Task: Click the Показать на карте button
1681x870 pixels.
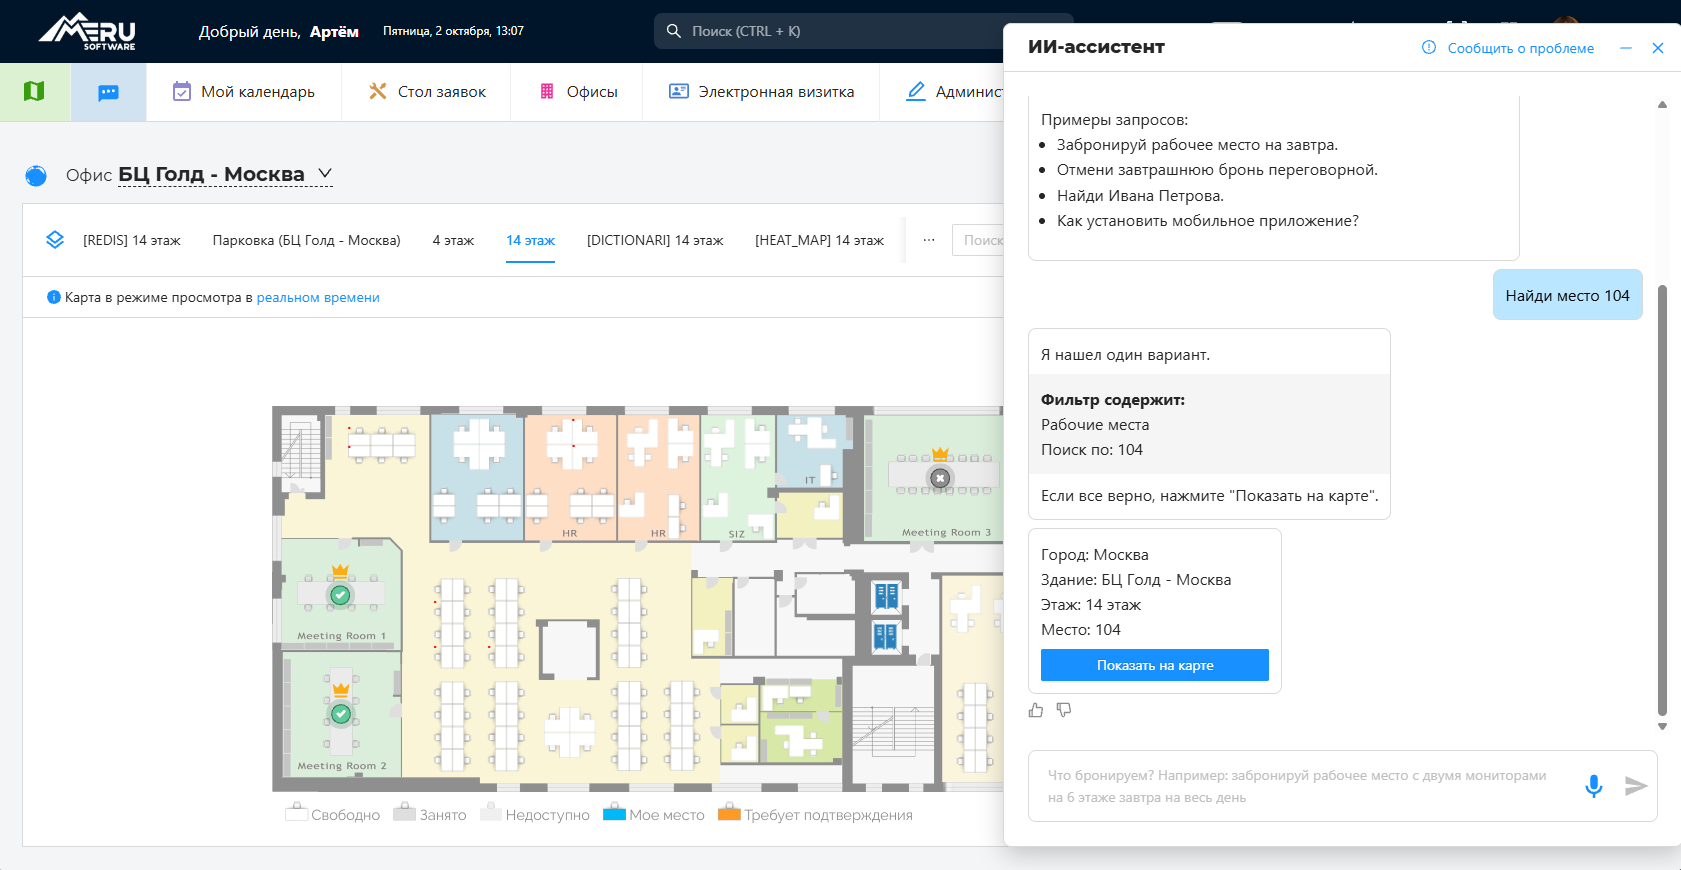Action: [1155, 665]
